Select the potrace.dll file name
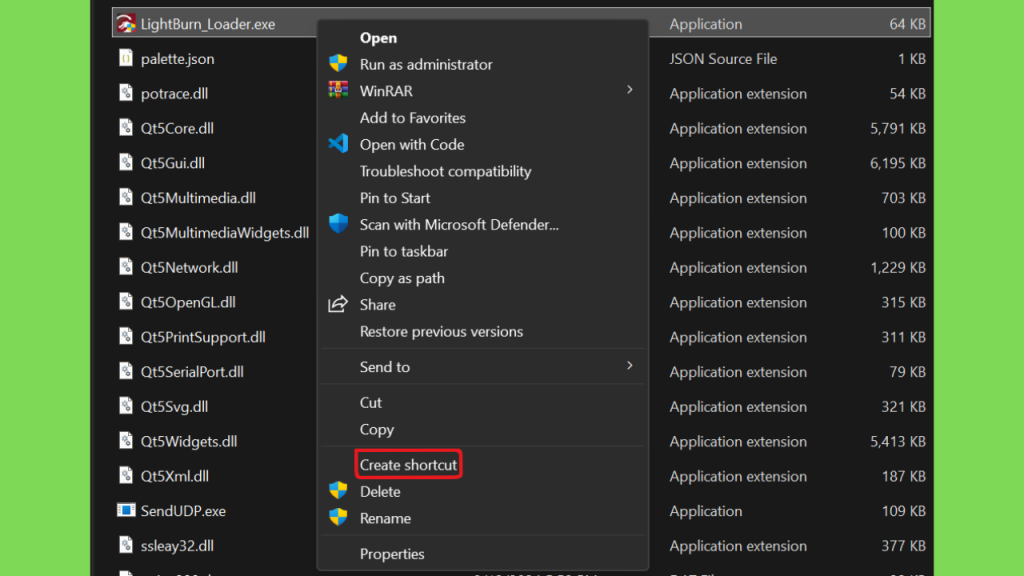The height and width of the screenshot is (576, 1024). 174,93
